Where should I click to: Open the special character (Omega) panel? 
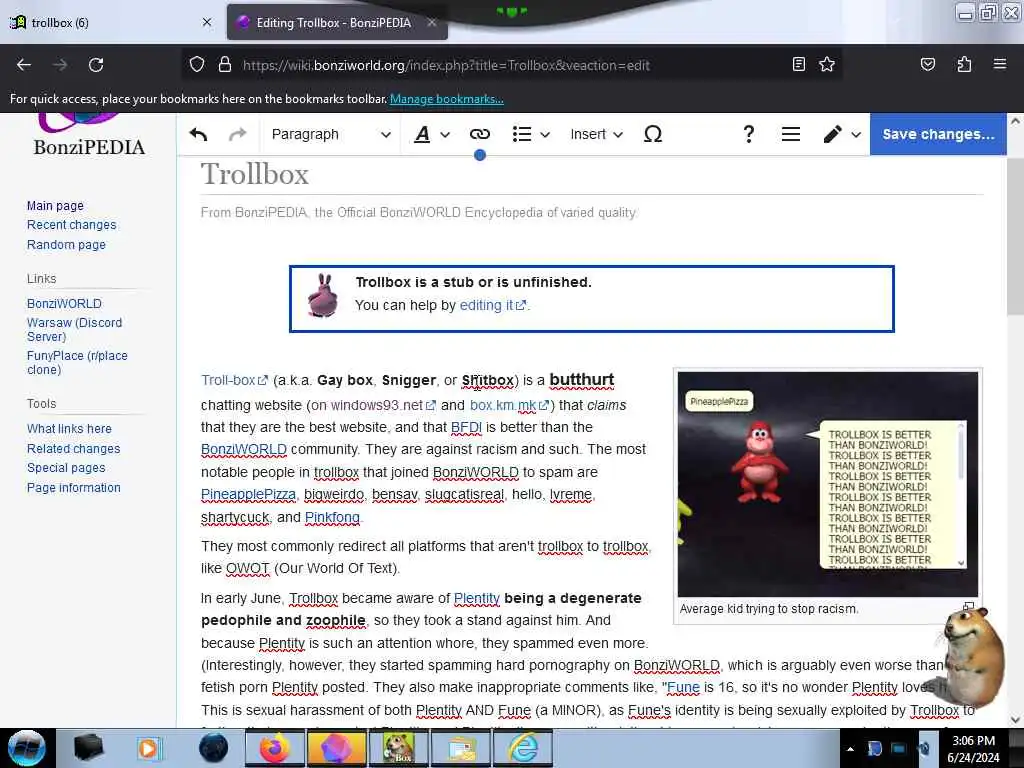[x=652, y=135]
